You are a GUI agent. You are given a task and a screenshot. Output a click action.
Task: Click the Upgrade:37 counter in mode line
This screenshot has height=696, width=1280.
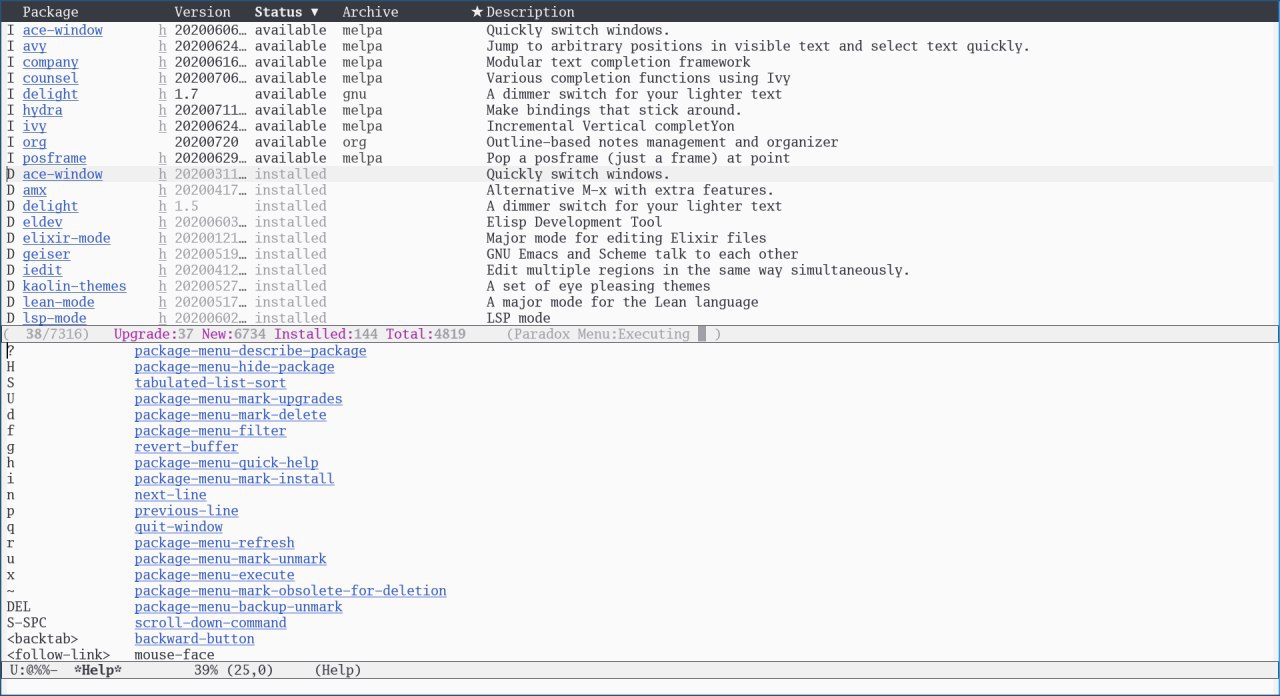tap(154, 334)
